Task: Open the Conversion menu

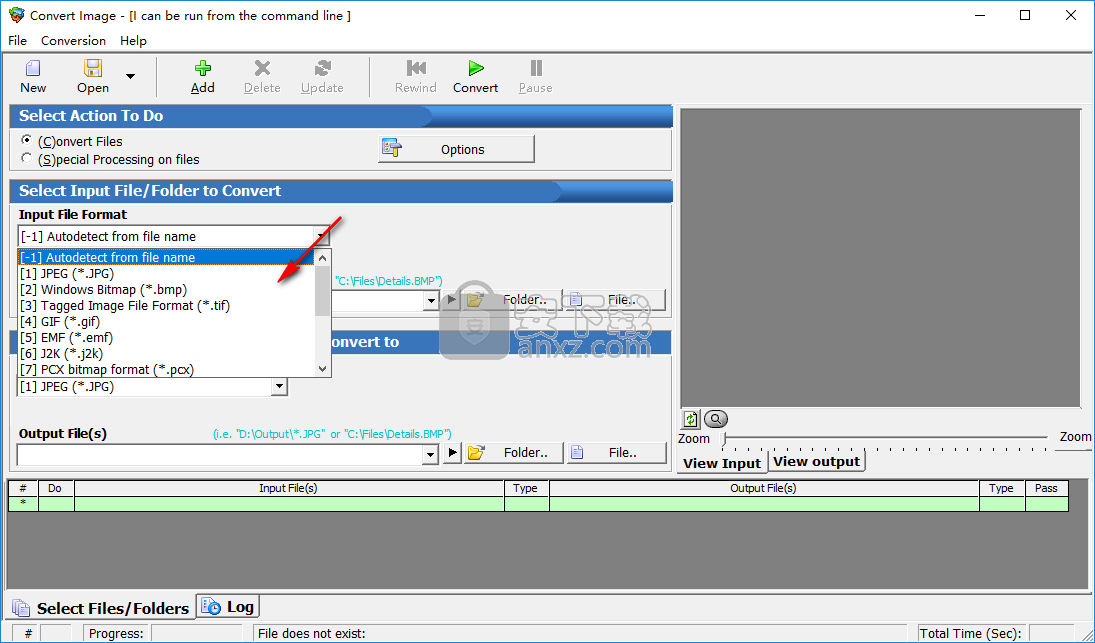Action: (x=73, y=41)
